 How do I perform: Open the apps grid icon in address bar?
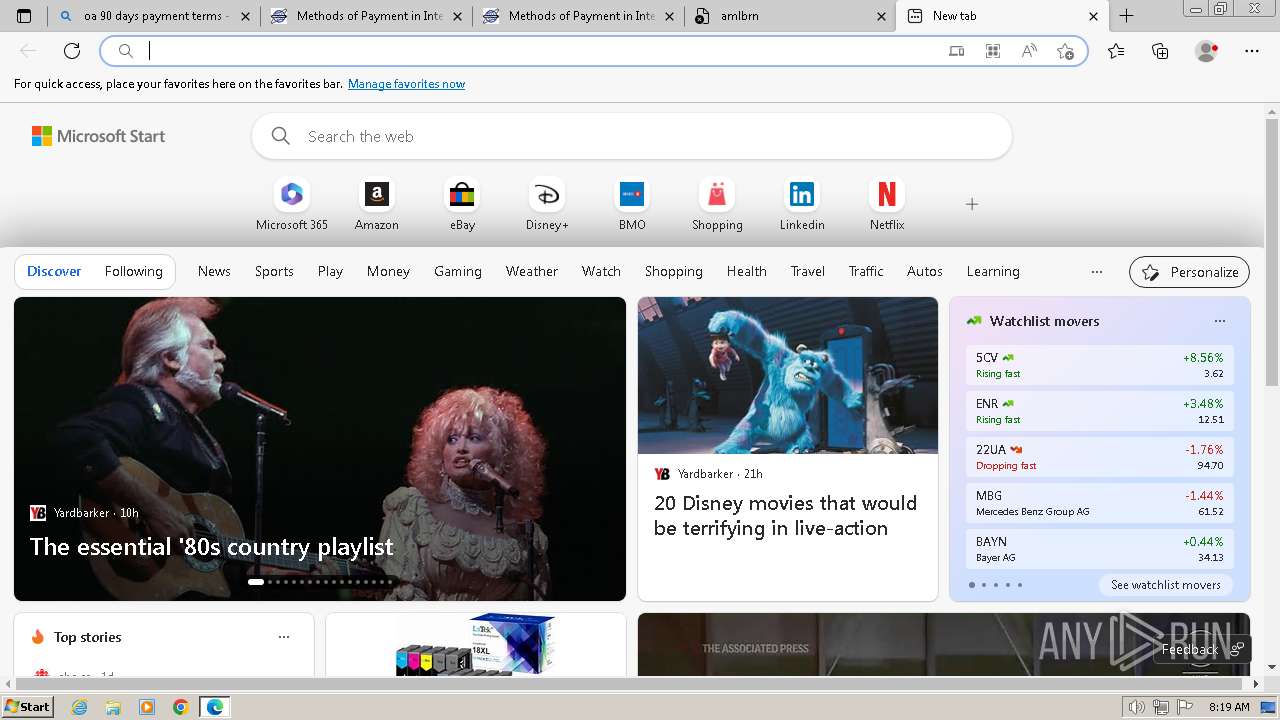(993, 51)
